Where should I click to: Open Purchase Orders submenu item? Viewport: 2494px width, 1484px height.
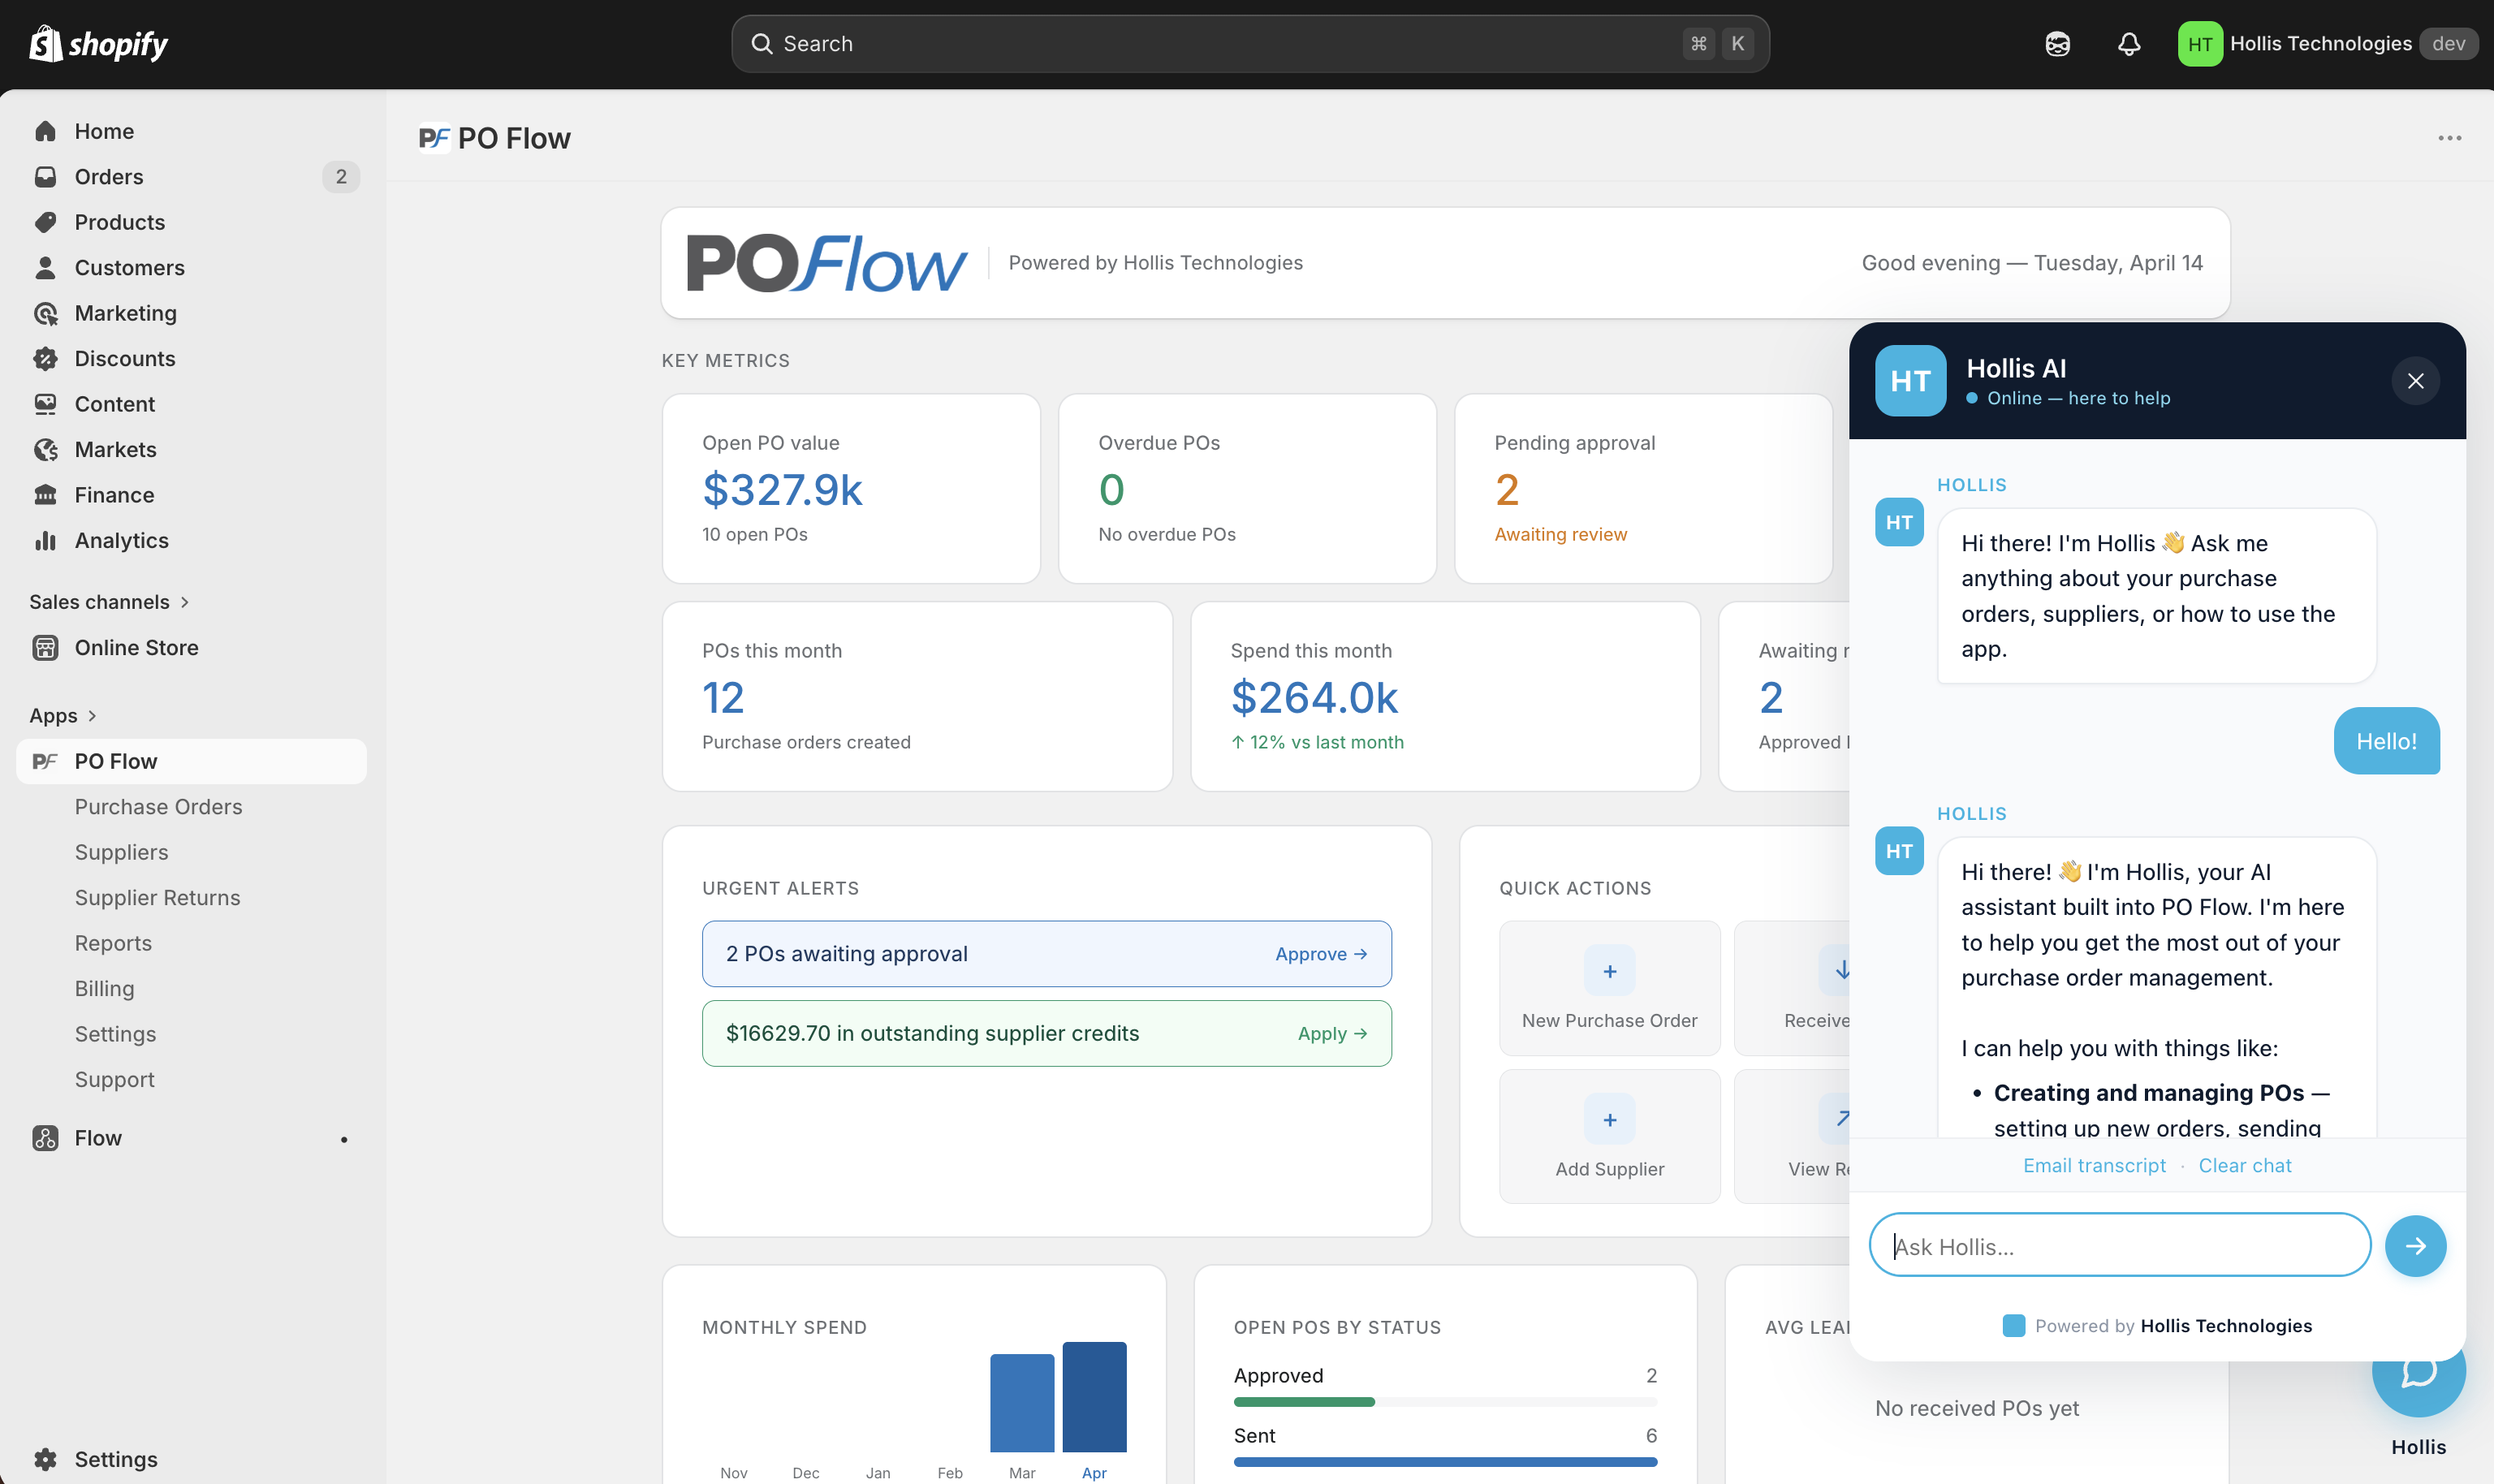(x=158, y=806)
